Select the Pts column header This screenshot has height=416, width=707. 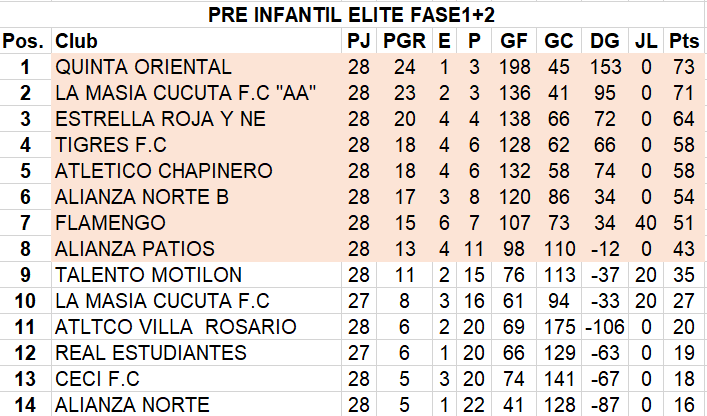[x=684, y=41]
